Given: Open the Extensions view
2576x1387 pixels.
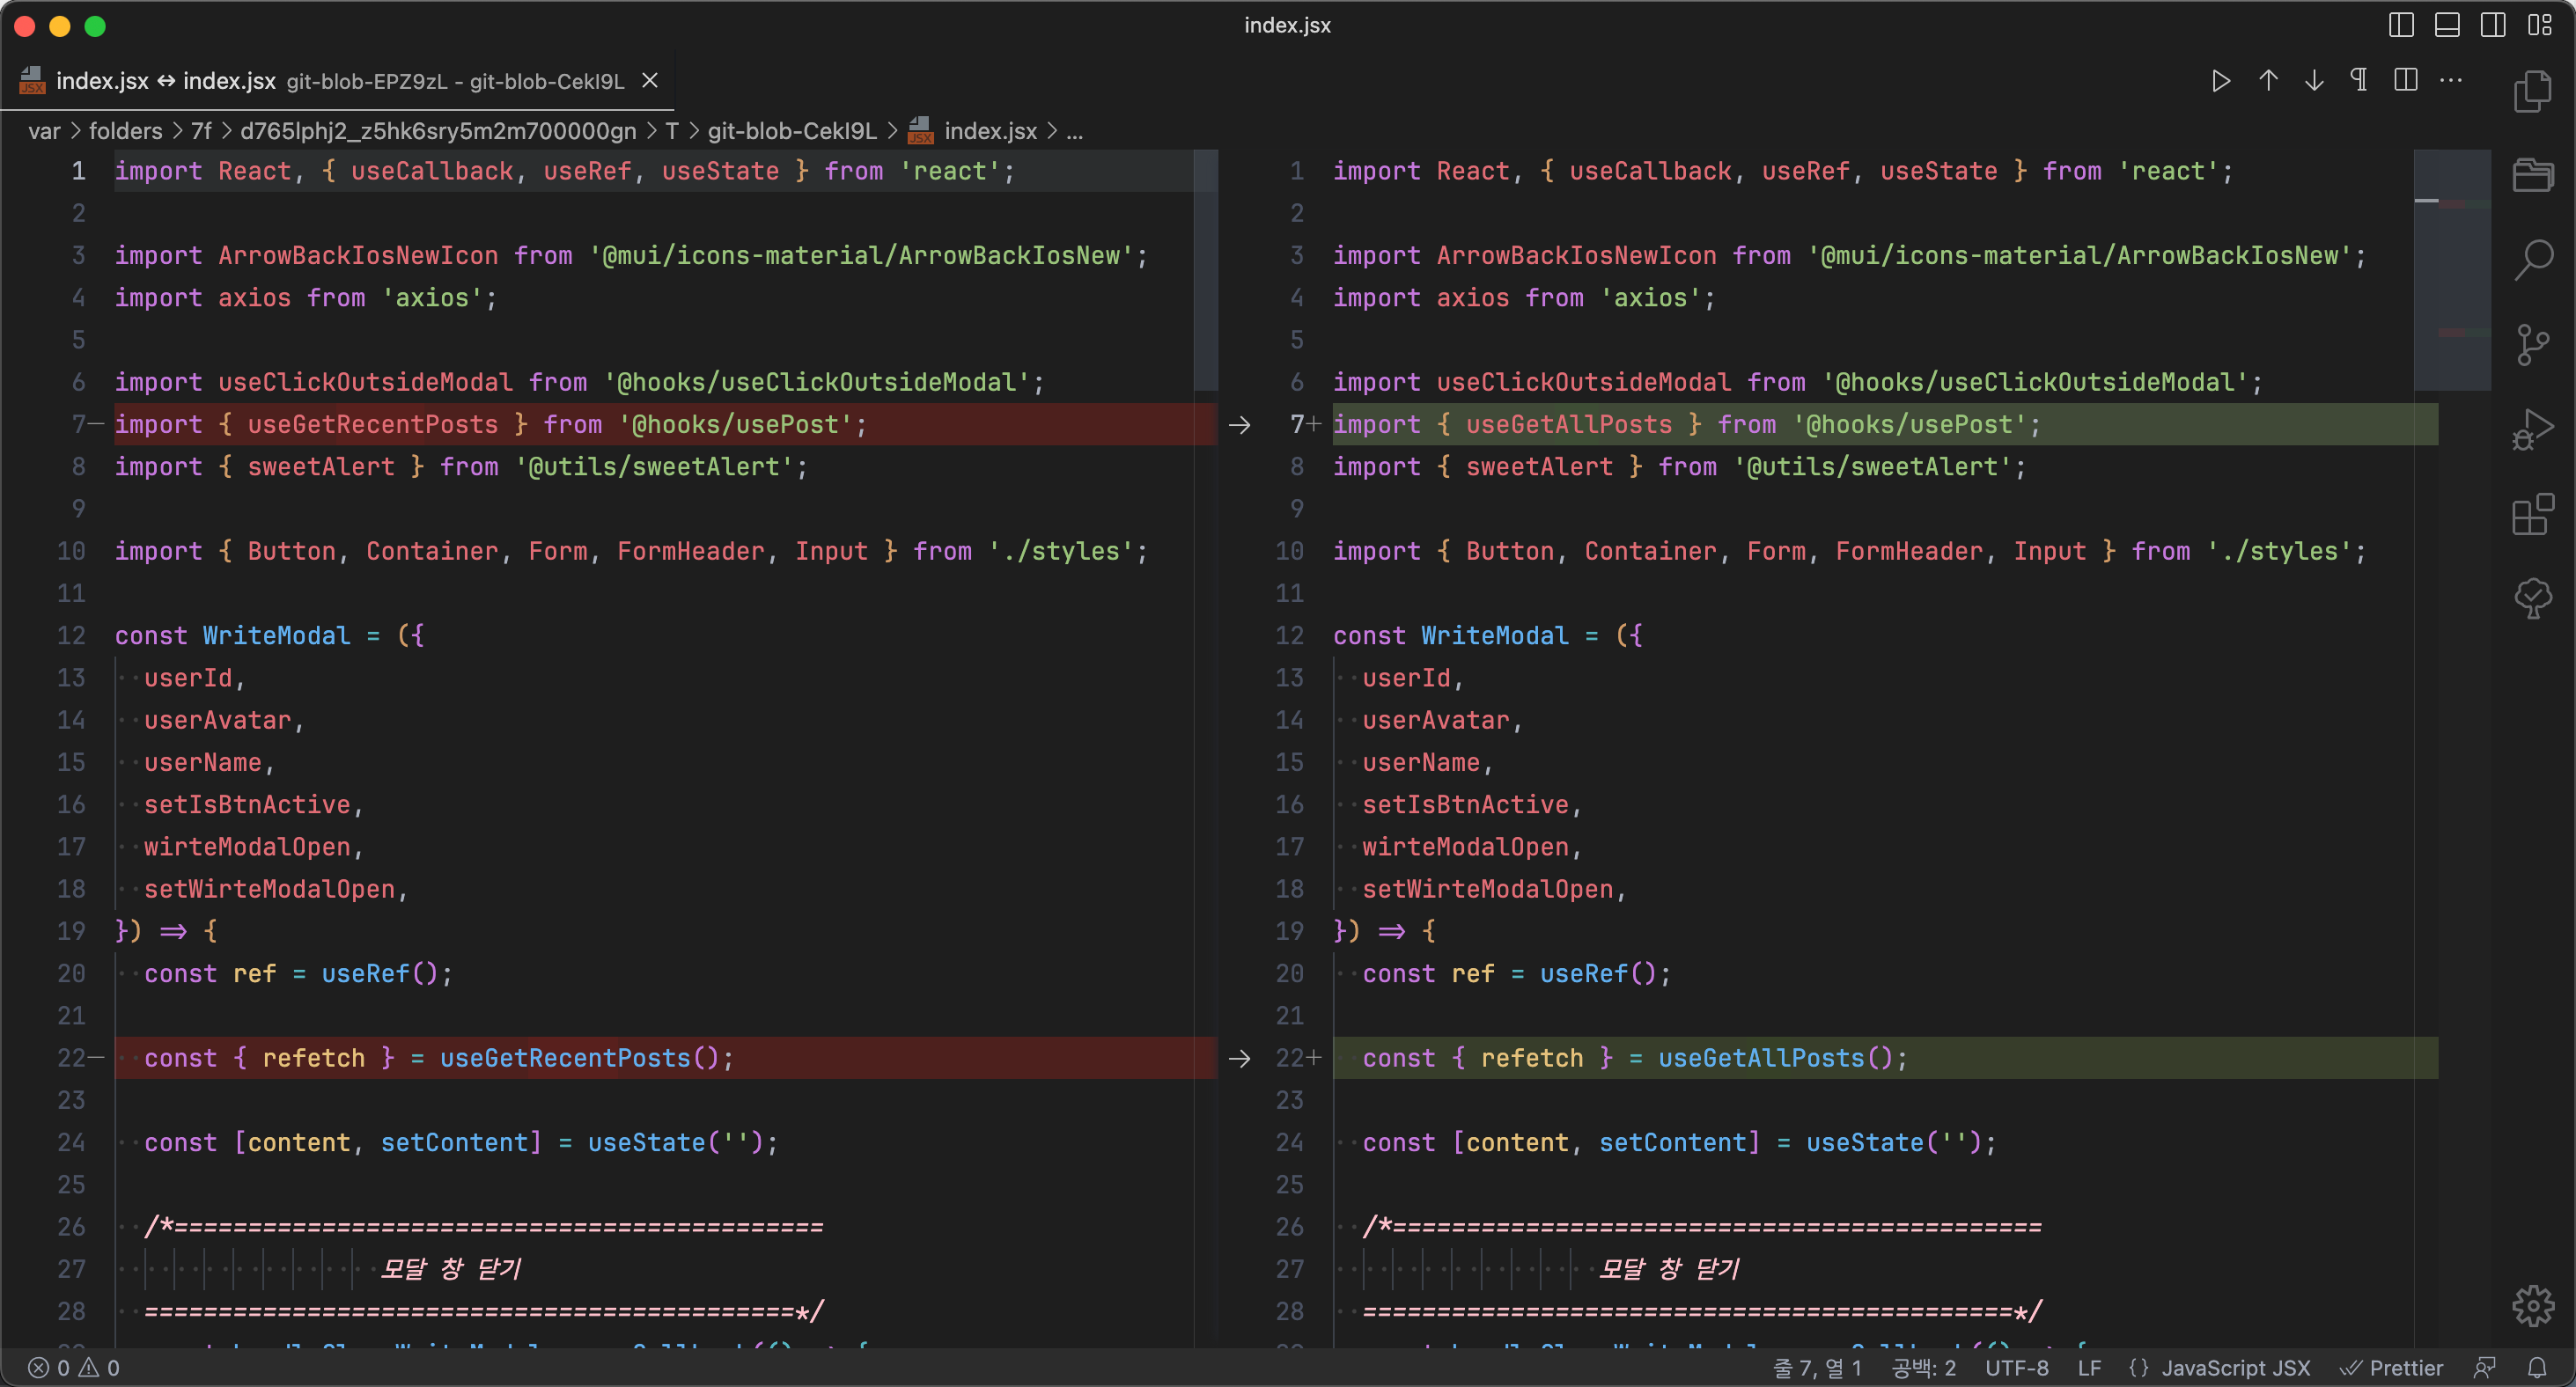Looking at the screenshot, I should click(x=2532, y=515).
